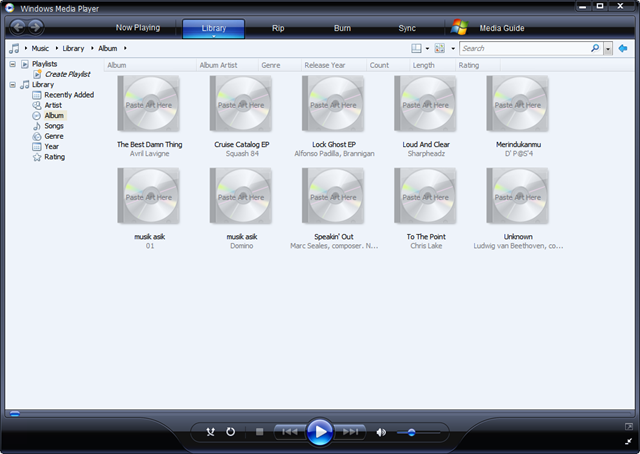Go forward with the Forward arrow button
640x454 pixels.
click(x=36, y=27)
